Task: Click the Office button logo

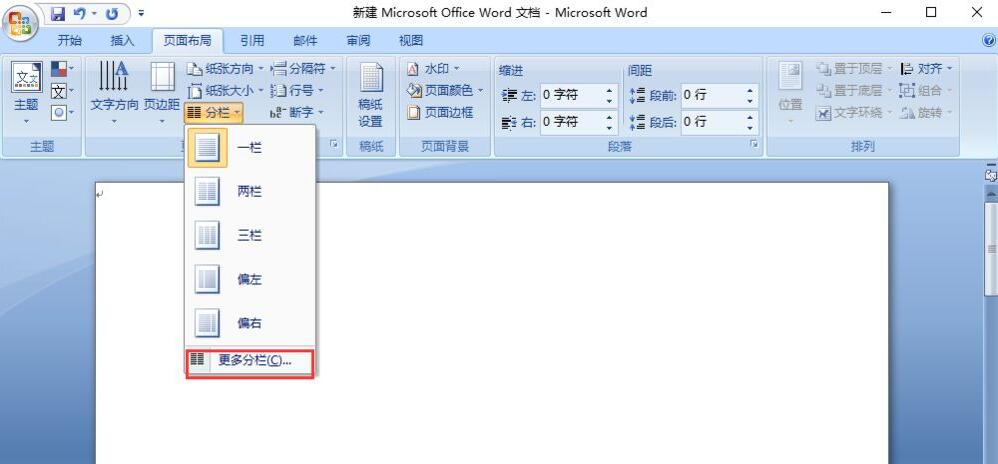Action: [x=20, y=22]
